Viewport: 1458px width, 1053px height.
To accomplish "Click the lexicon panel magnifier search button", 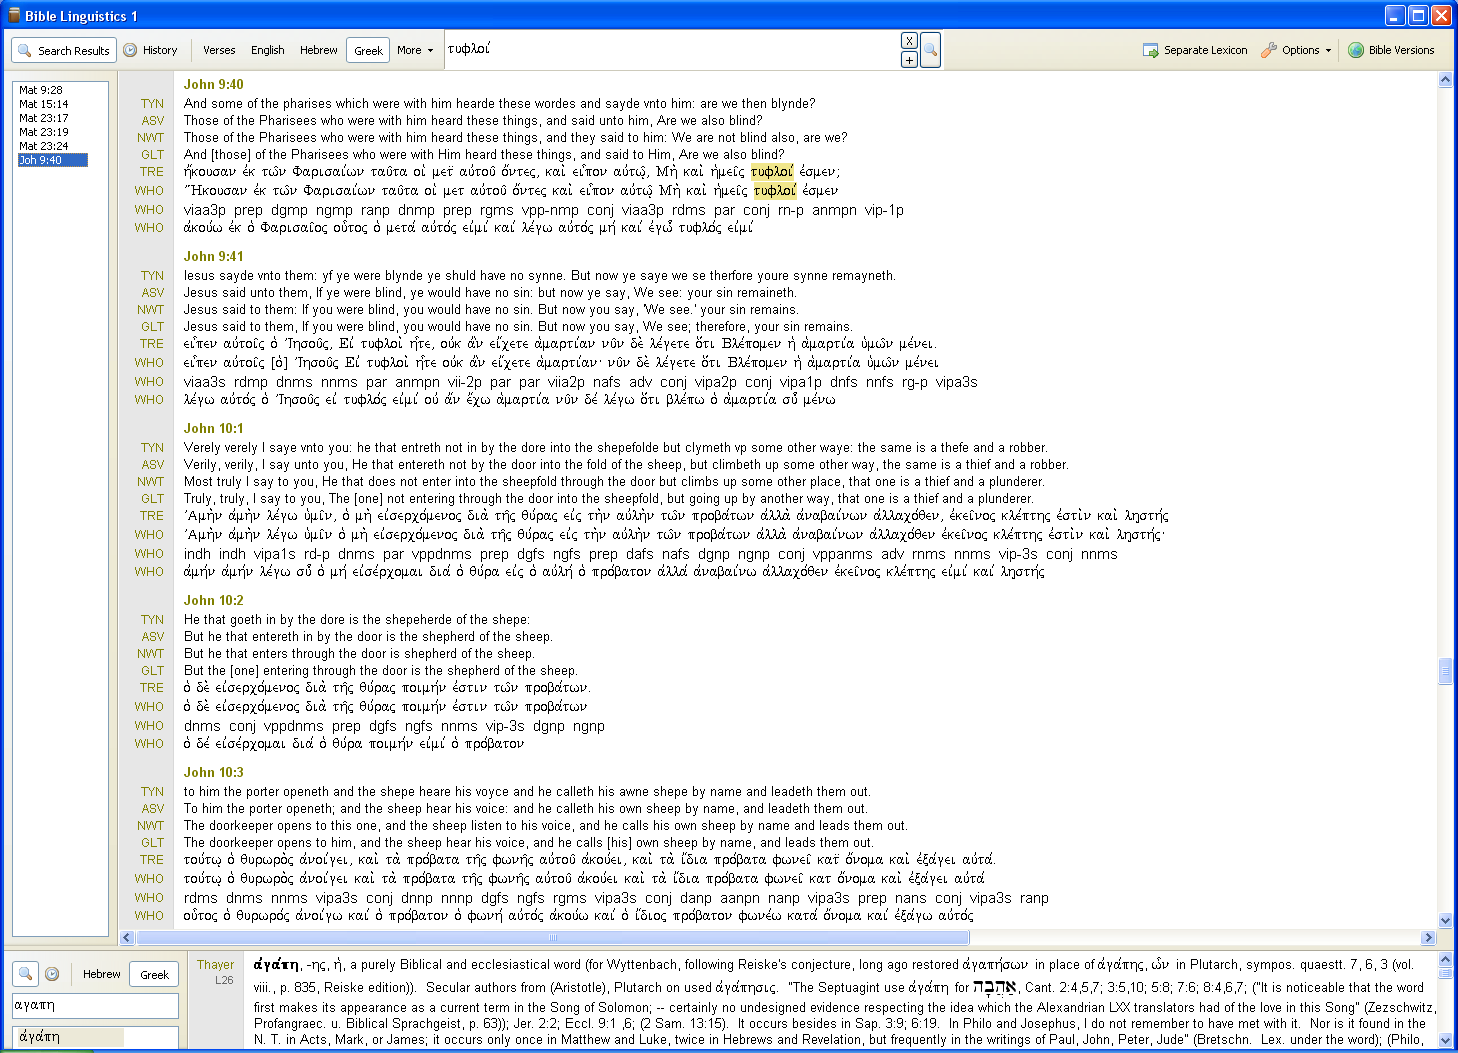I will click(26, 974).
